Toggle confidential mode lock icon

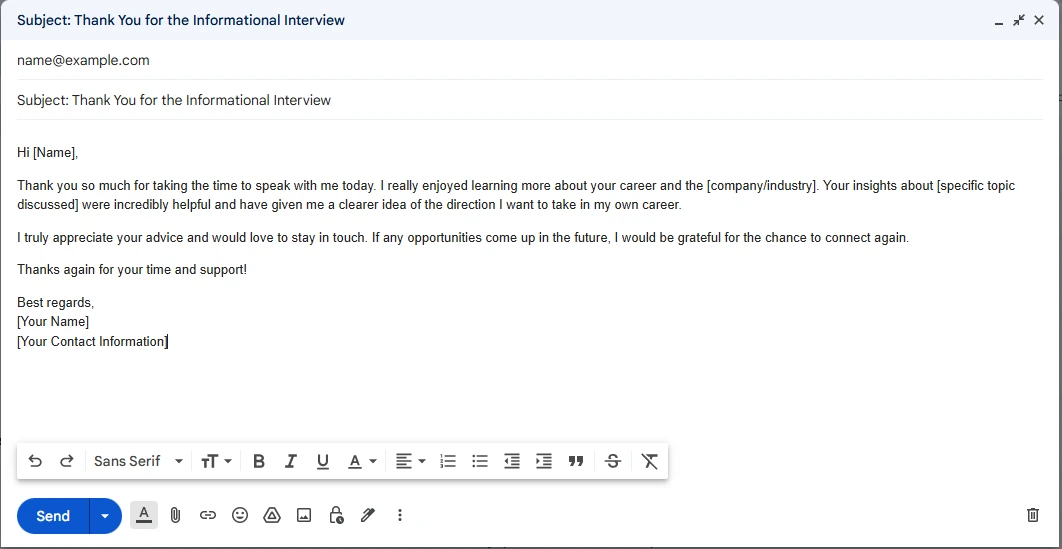coord(336,515)
